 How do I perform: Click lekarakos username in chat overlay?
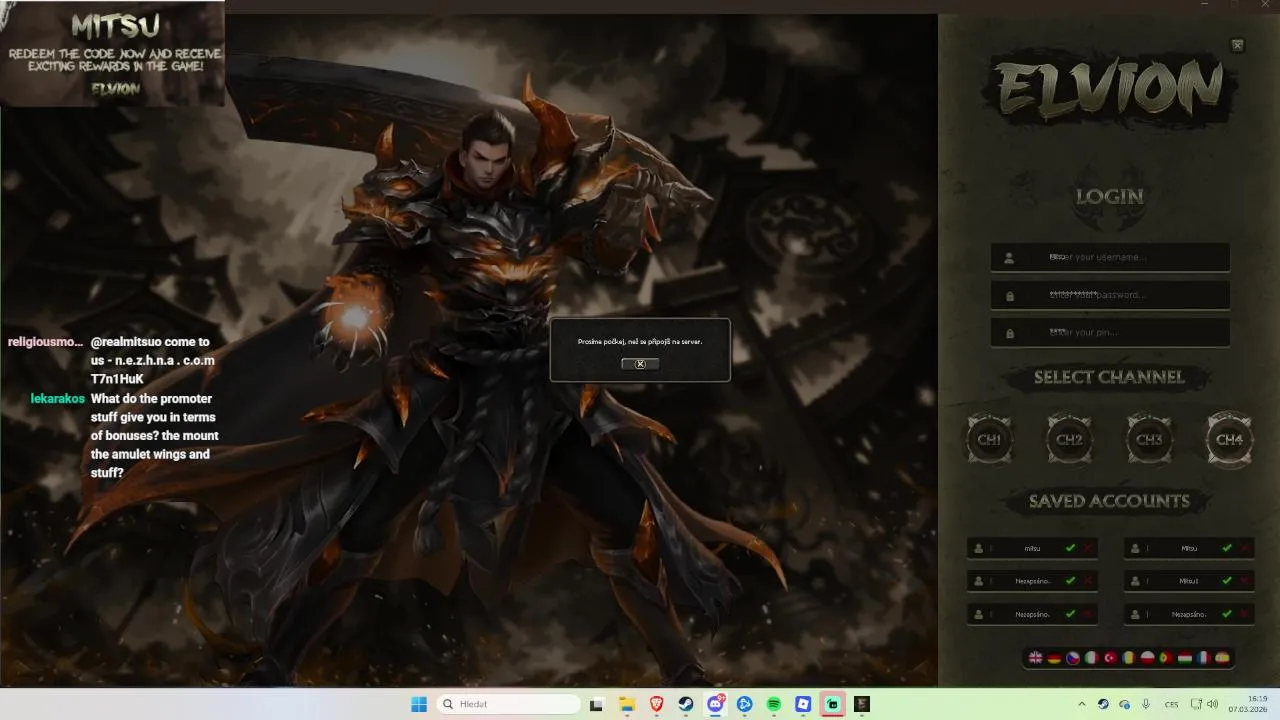[x=58, y=399]
